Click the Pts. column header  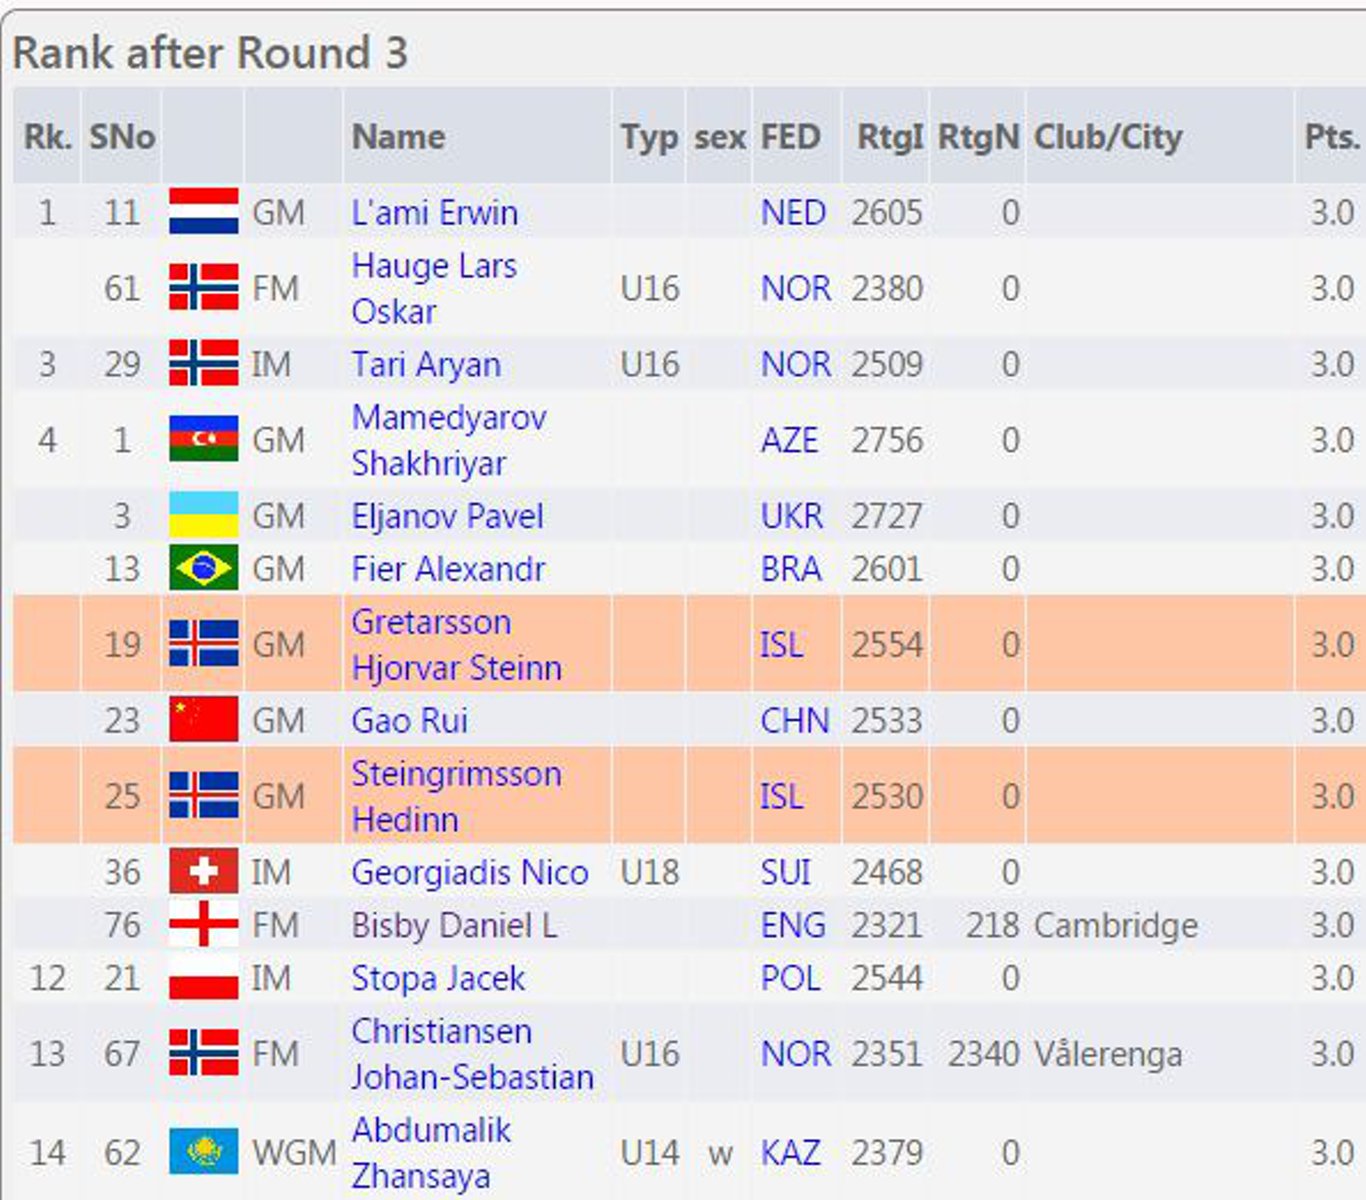pyautogui.click(x=1332, y=137)
